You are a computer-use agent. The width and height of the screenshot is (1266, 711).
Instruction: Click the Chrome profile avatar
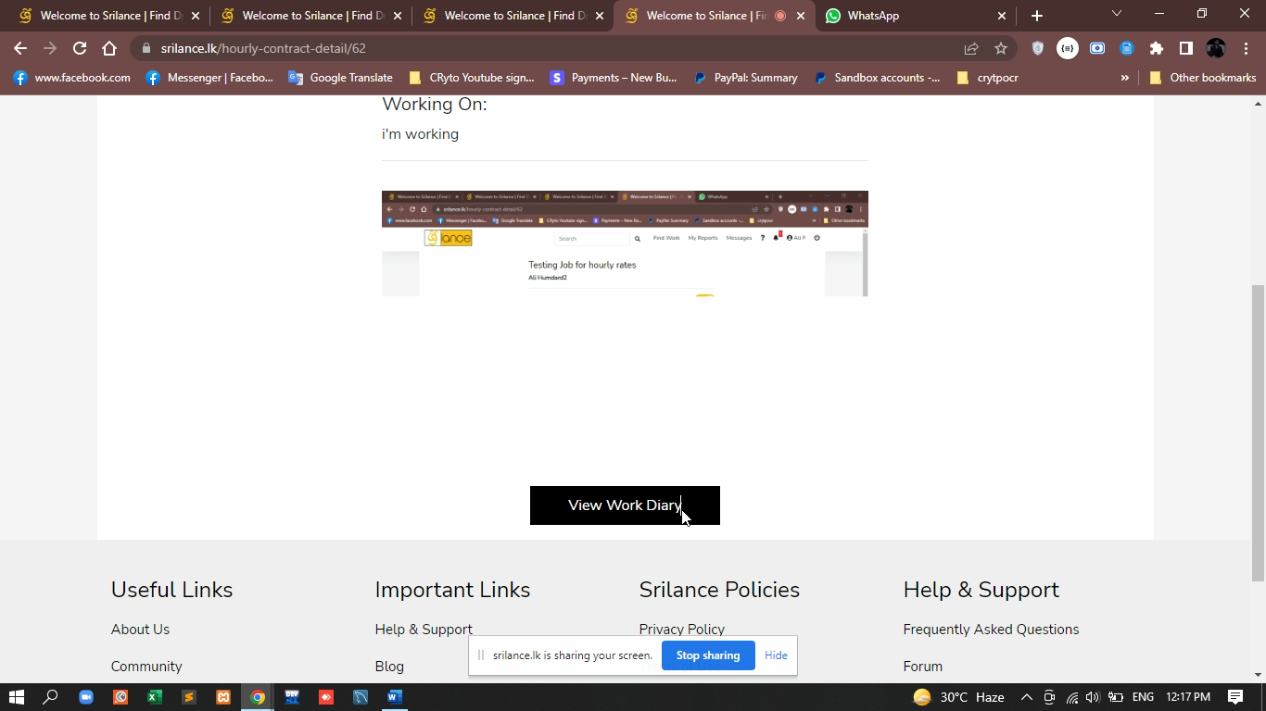click(1216, 48)
